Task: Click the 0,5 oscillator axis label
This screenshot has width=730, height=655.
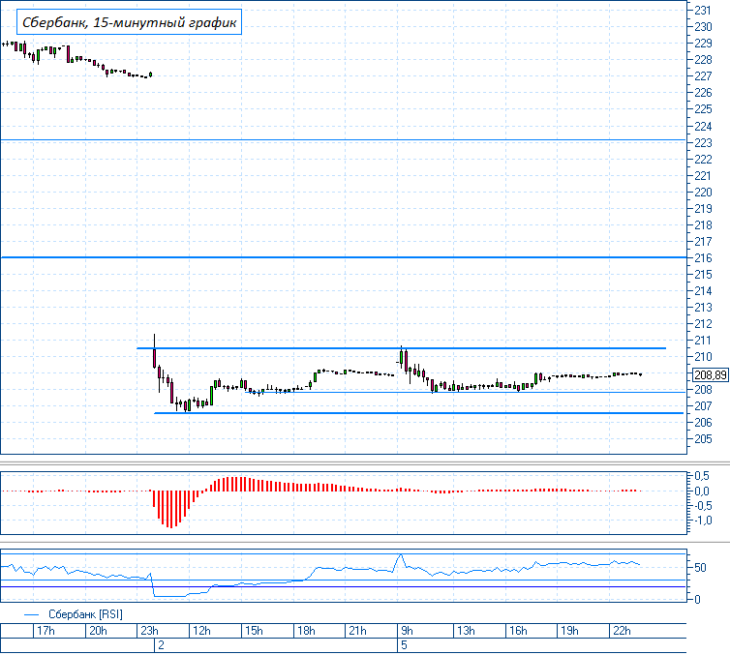Action: 702,476
